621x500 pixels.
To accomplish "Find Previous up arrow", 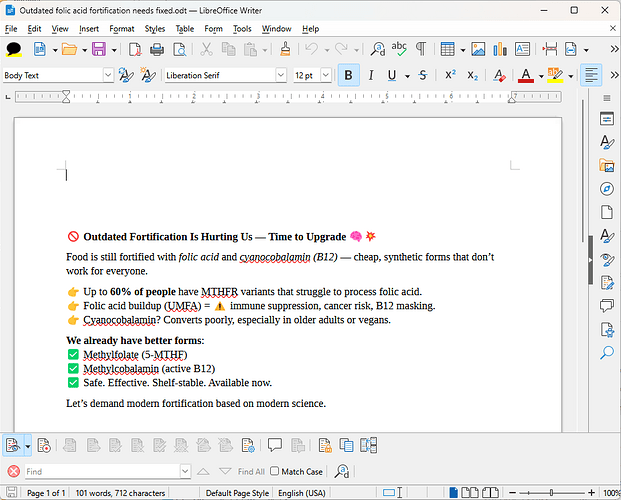I will point(203,471).
